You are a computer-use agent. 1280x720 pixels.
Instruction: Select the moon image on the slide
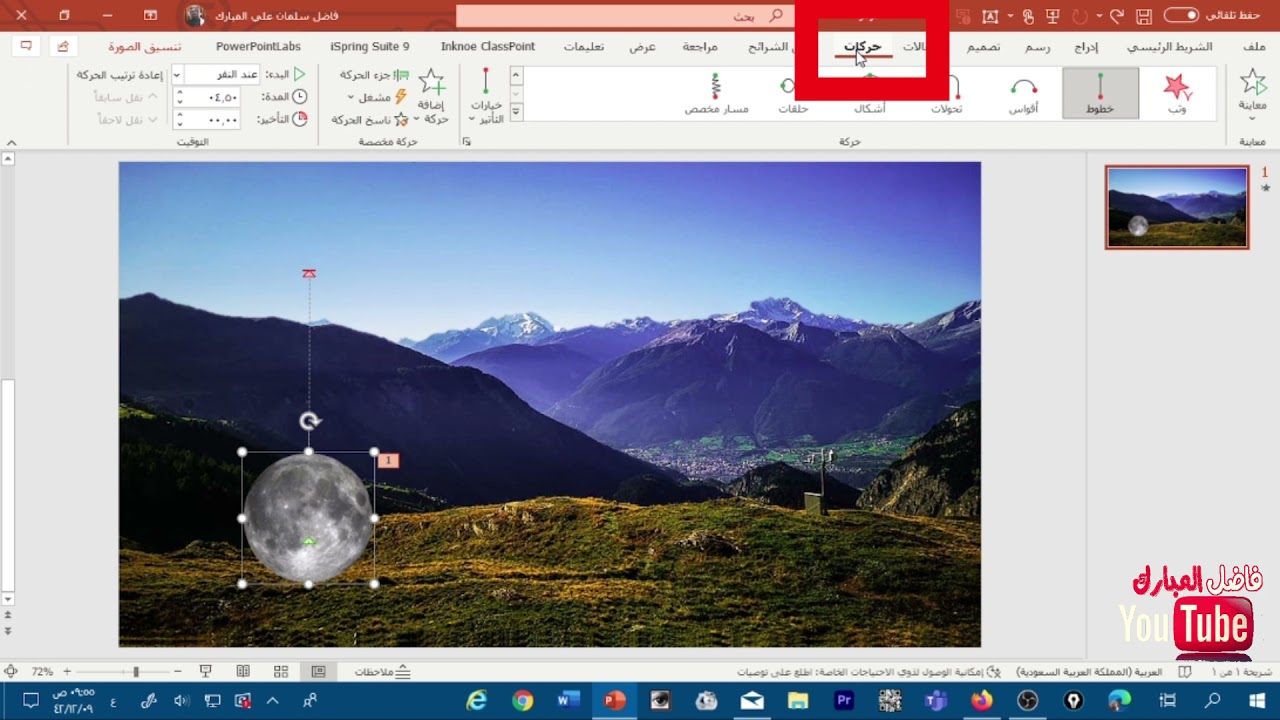(308, 518)
